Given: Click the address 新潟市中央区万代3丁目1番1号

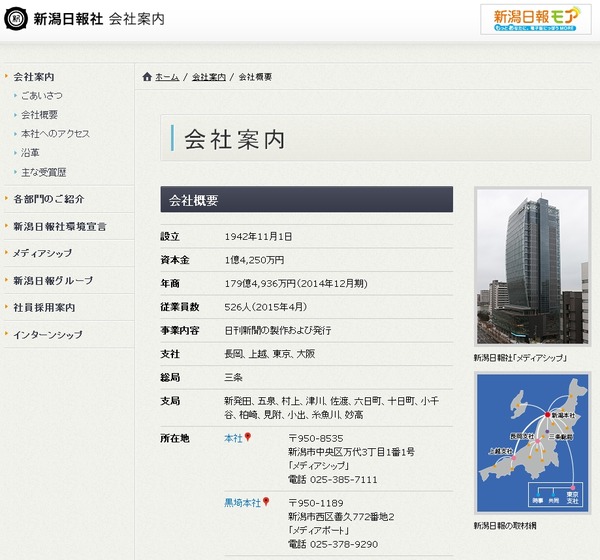Looking at the screenshot, I should click(x=351, y=452).
